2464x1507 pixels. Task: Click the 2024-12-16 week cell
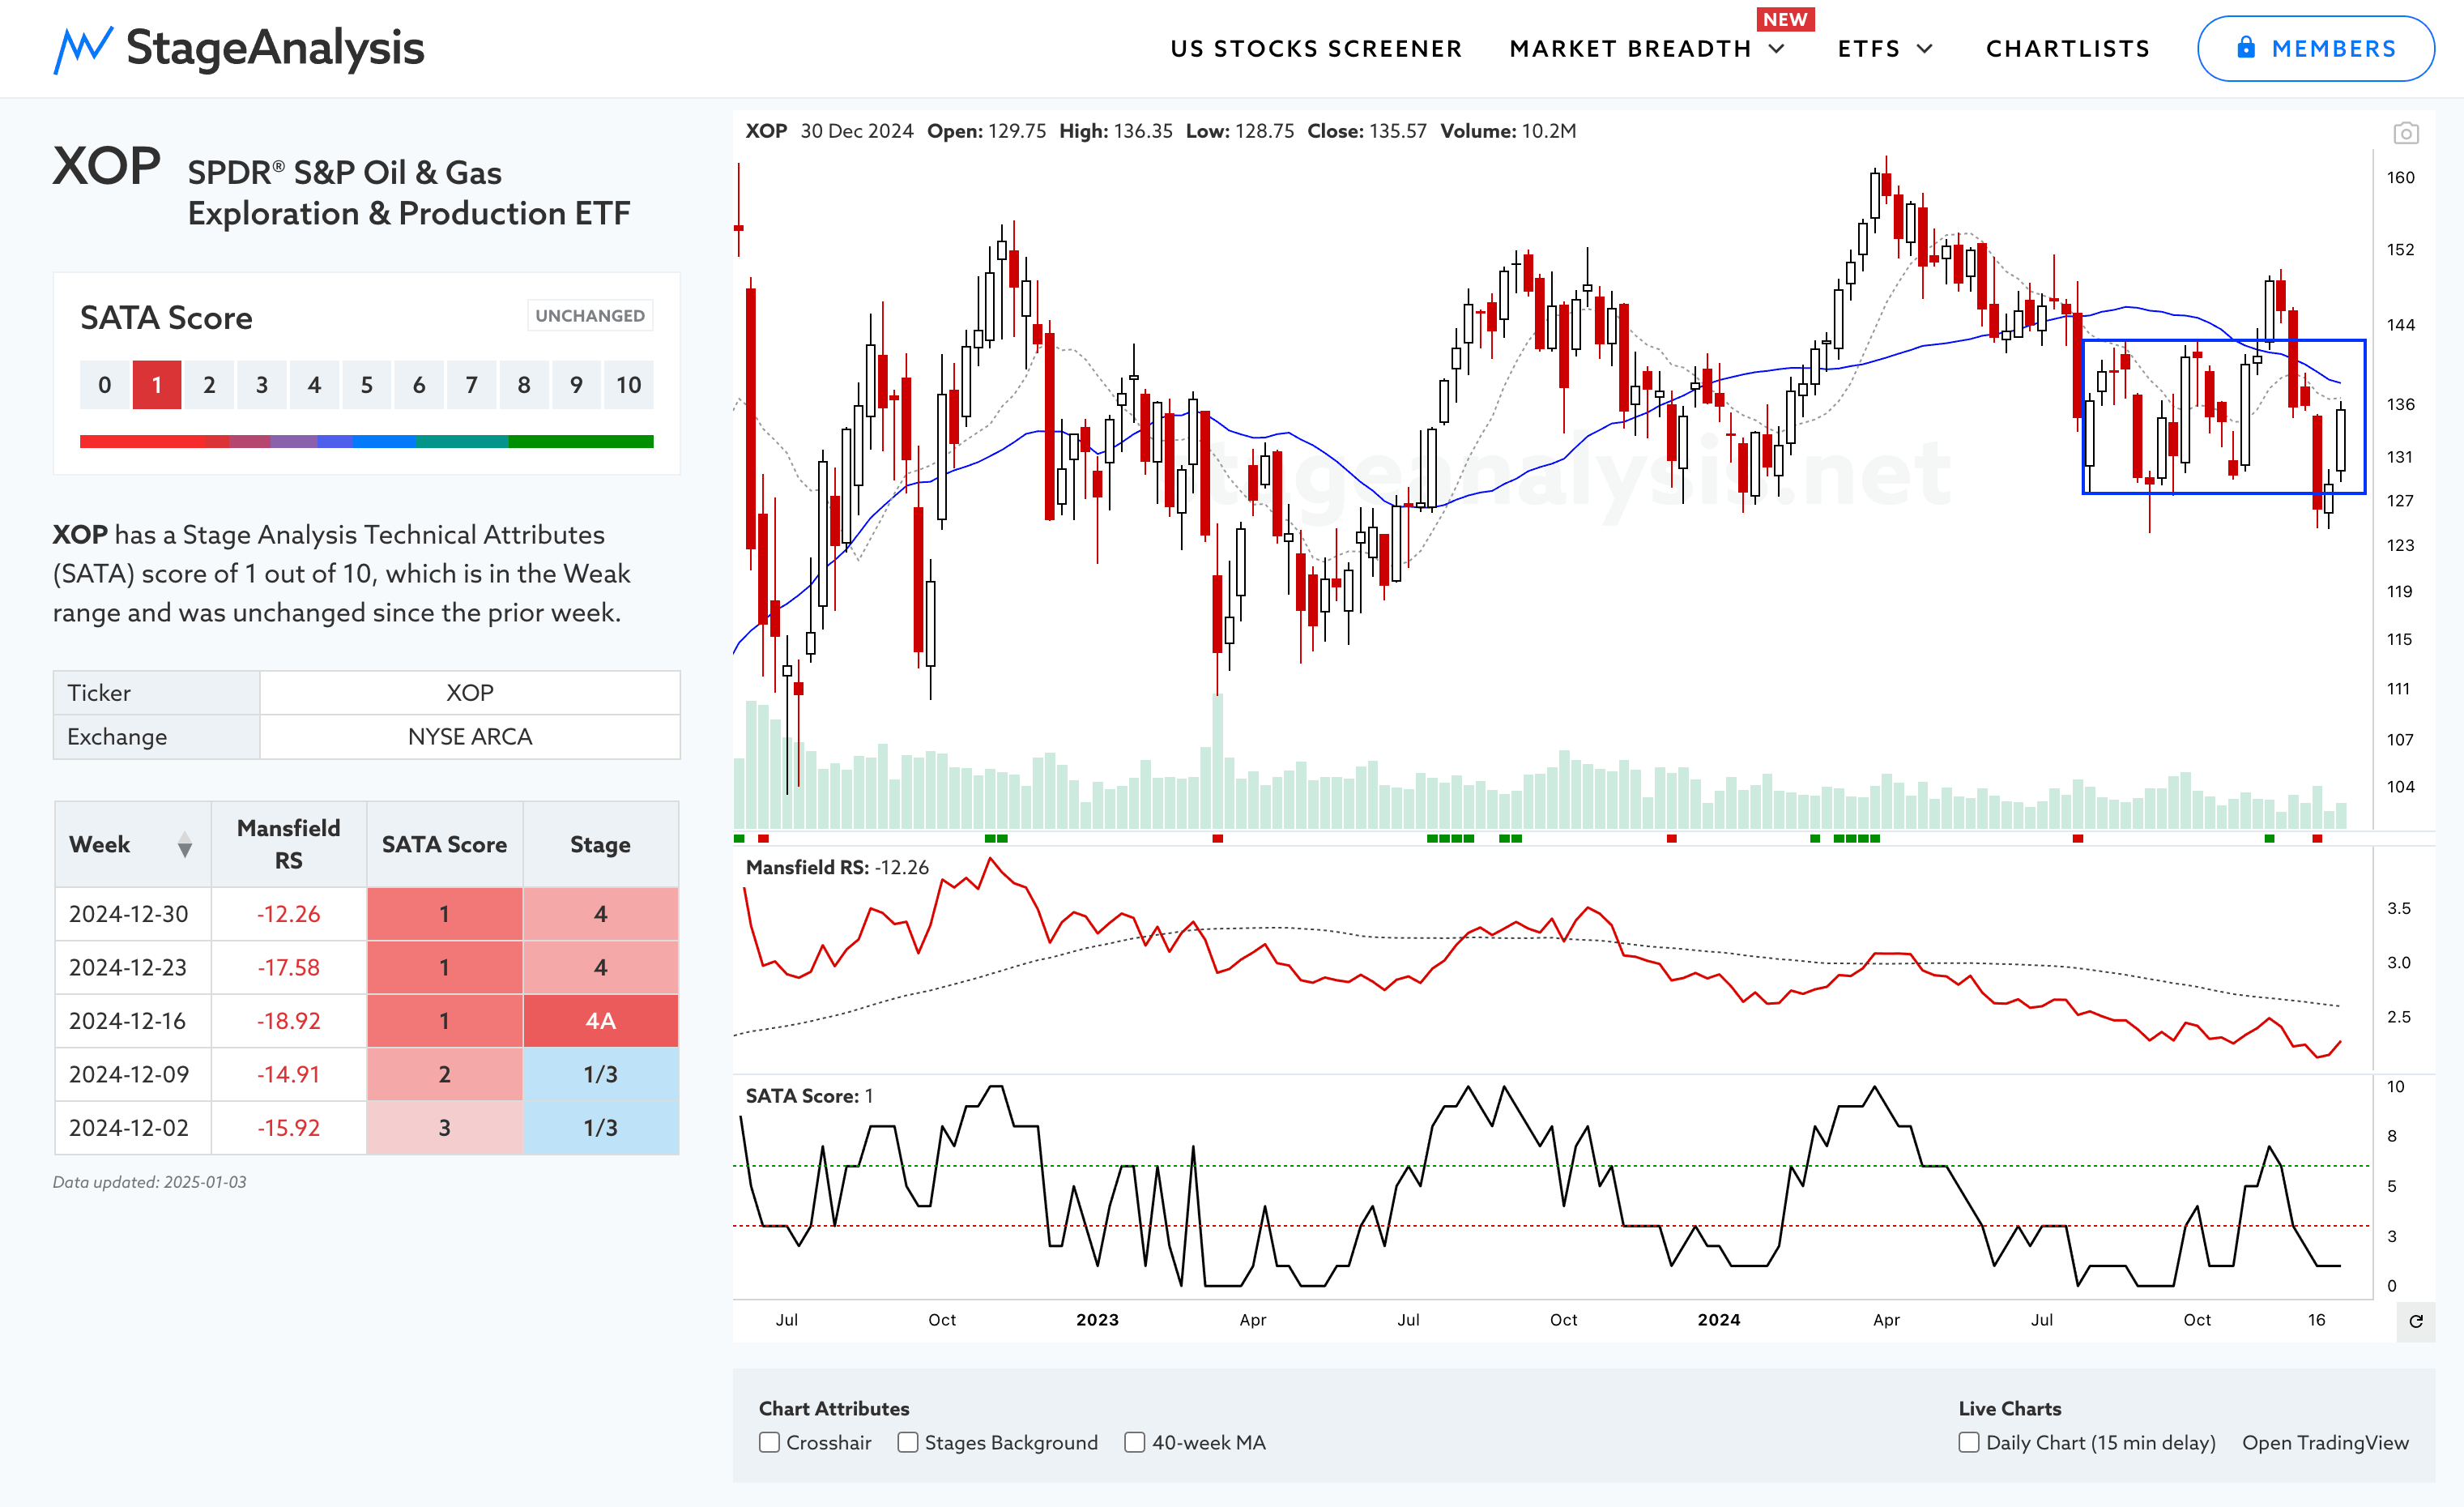[x=133, y=1021]
